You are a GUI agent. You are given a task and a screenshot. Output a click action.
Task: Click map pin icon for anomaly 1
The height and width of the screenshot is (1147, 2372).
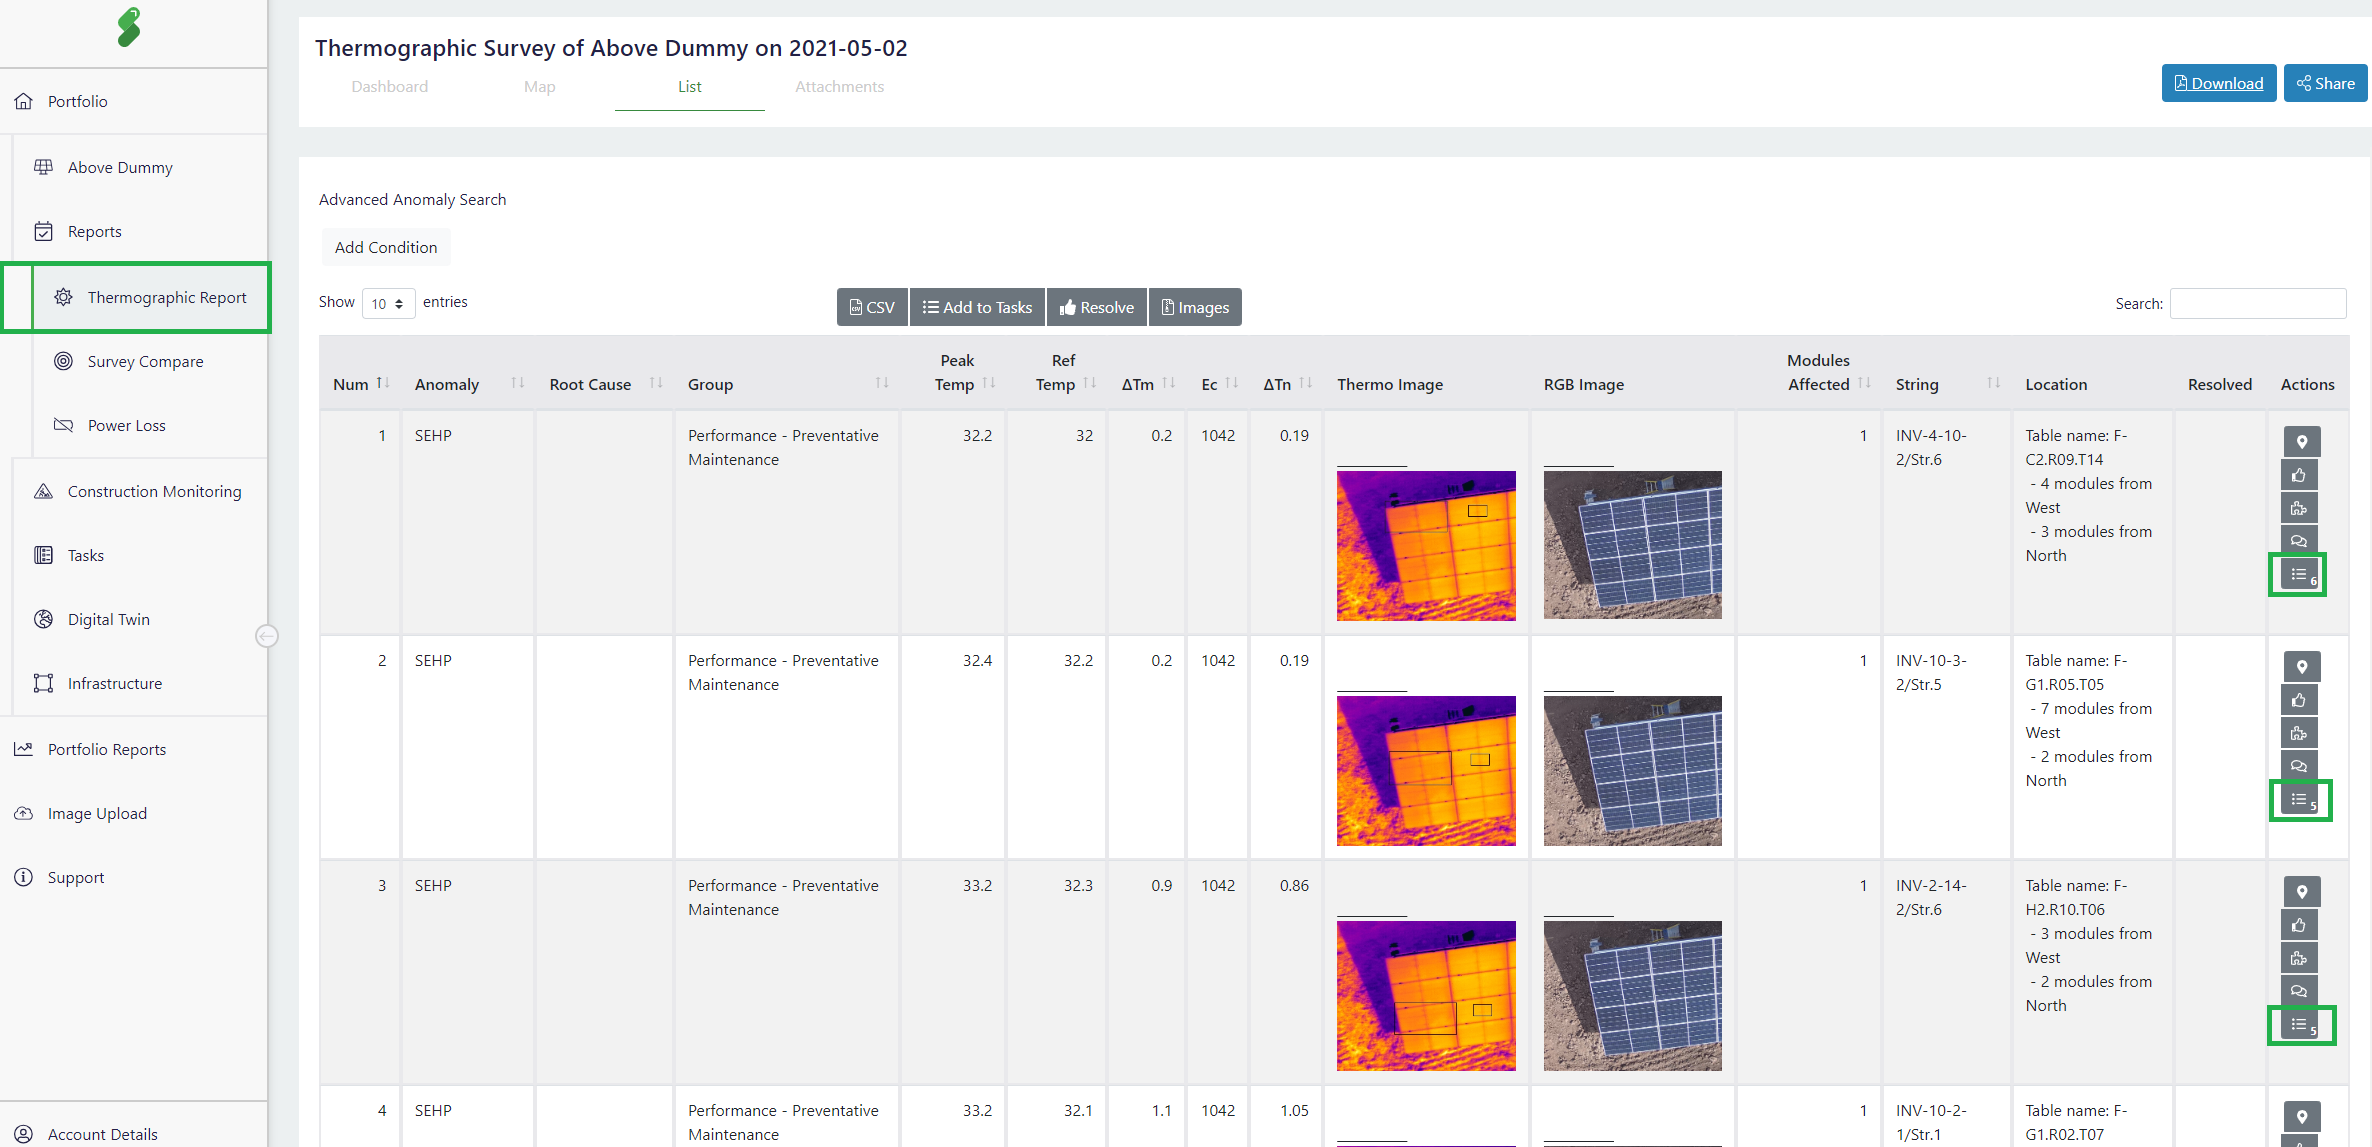tap(2301, 442)
